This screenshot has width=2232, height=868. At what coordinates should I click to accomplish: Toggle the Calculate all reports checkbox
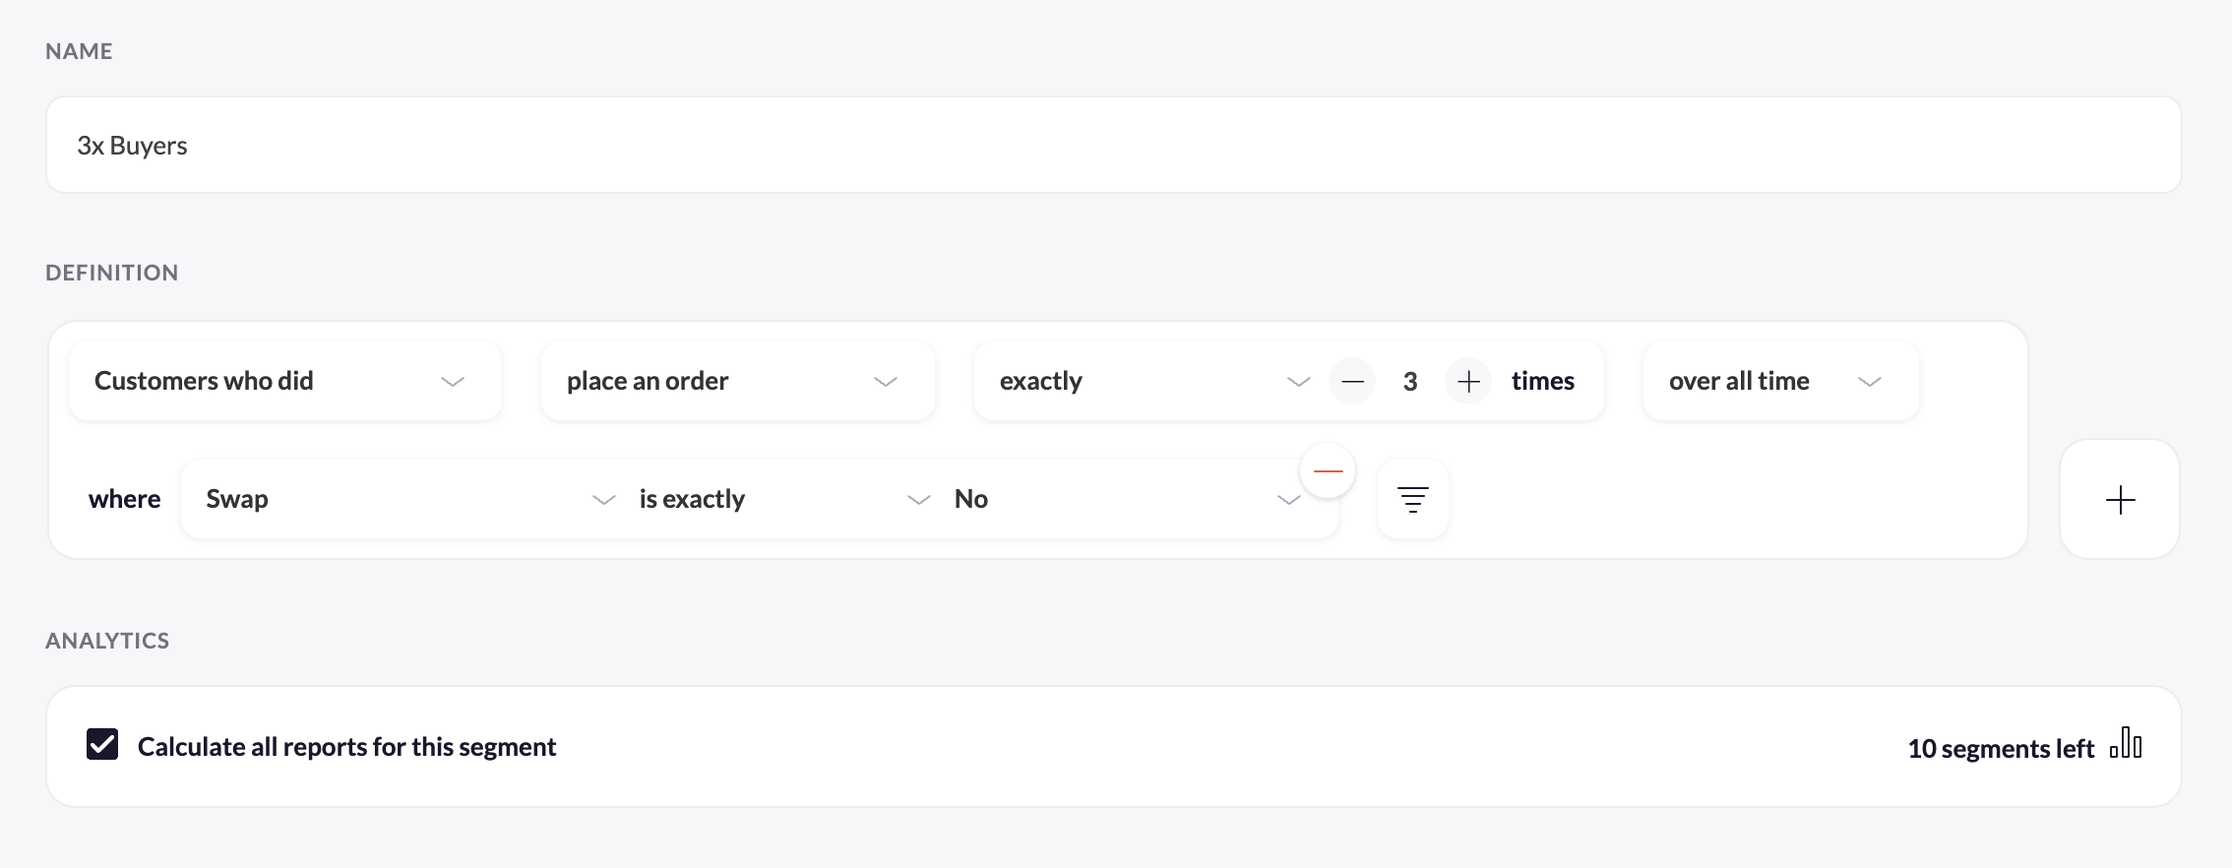coord(102,745)
